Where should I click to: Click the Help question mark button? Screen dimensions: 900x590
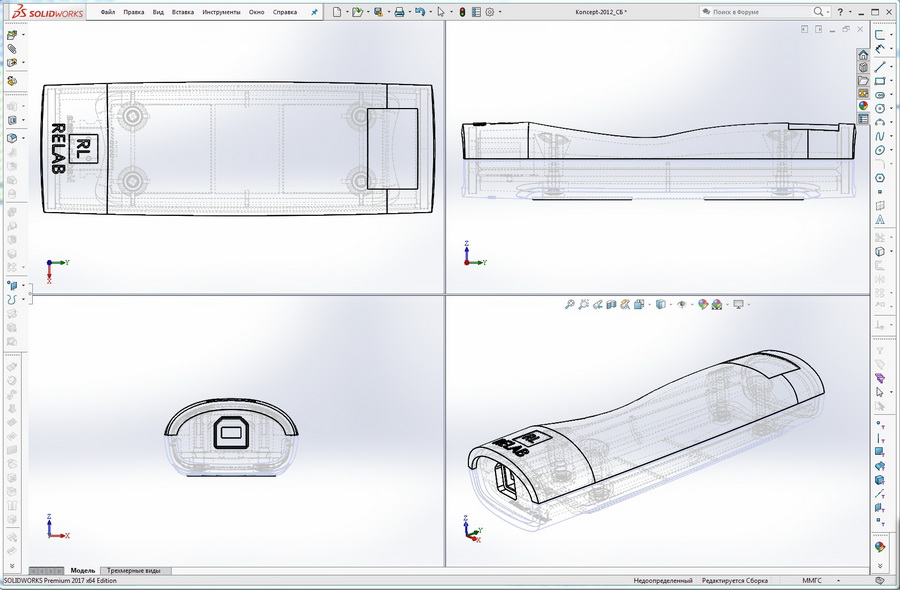[840, 11]
